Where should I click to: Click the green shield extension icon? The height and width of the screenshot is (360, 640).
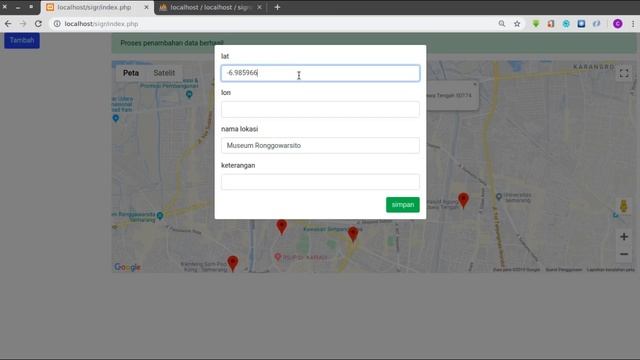[536, 24]
